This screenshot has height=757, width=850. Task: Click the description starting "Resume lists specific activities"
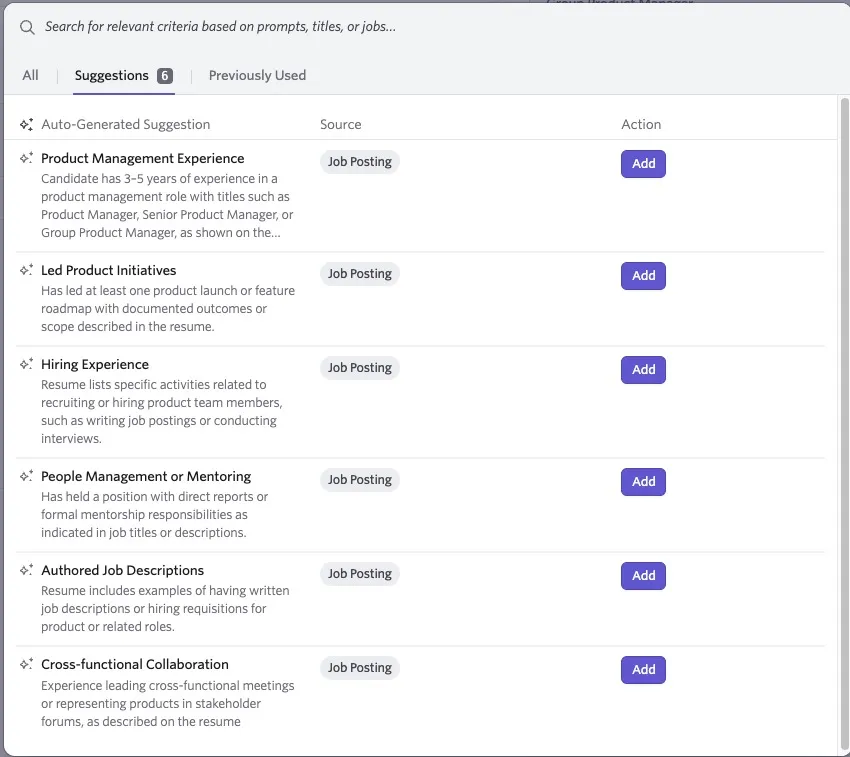(162, 412)
